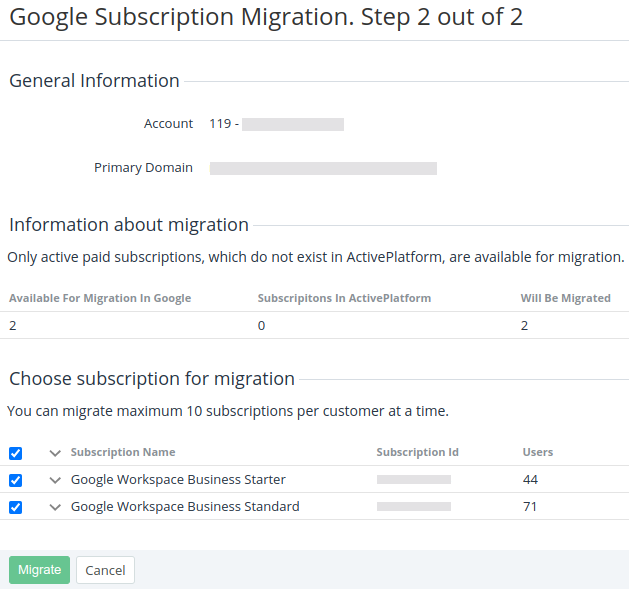
Task: Click the Users column header
Action: tap(538, 452)
